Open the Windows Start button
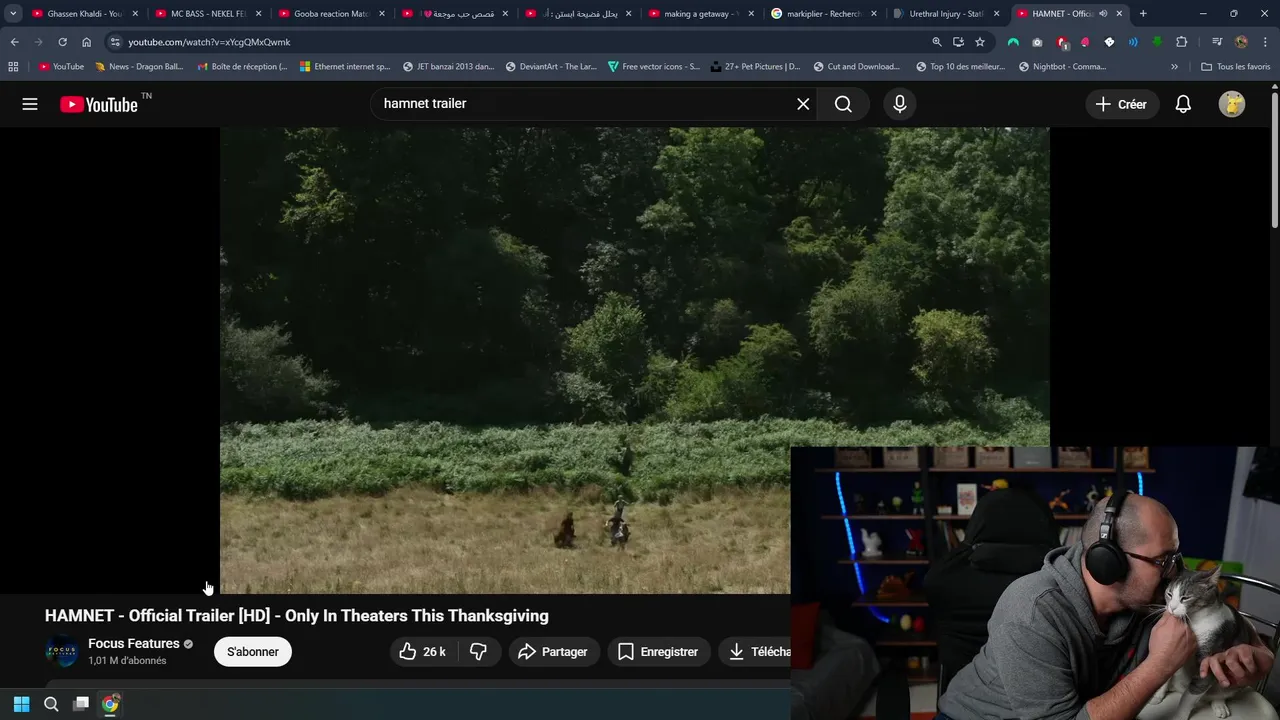 tap(21, 704)
